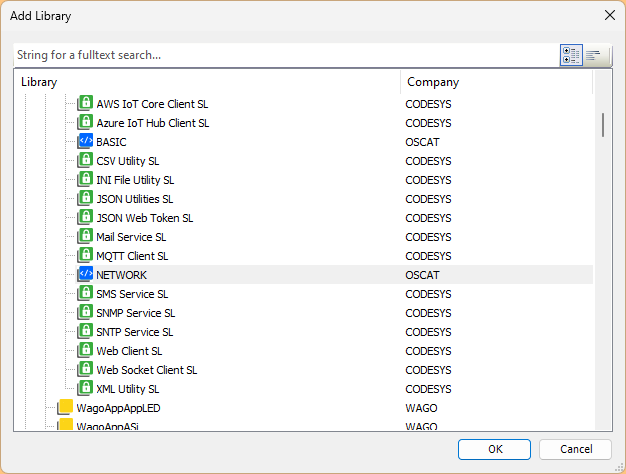Click the WagoAppAppLED yellow folder icon
626x474 pixels.
pos(65,407)
